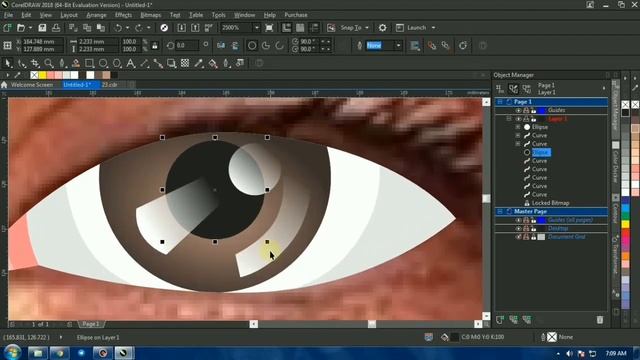The width and height of the screenshot is (640, 360).
Task: Click the Pie shape mode icon
Action: click(266, 45)
